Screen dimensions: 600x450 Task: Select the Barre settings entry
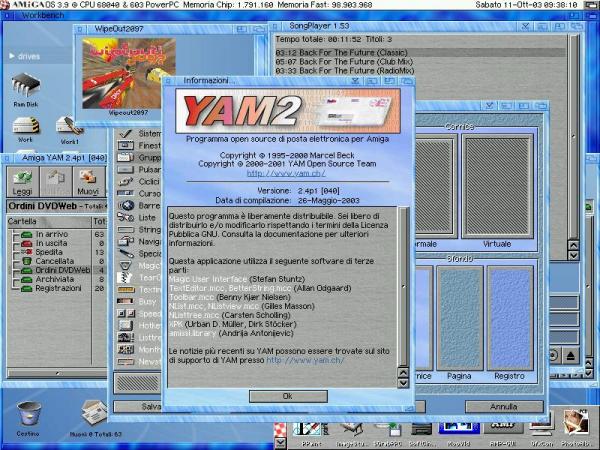click(x=140, y=205)
